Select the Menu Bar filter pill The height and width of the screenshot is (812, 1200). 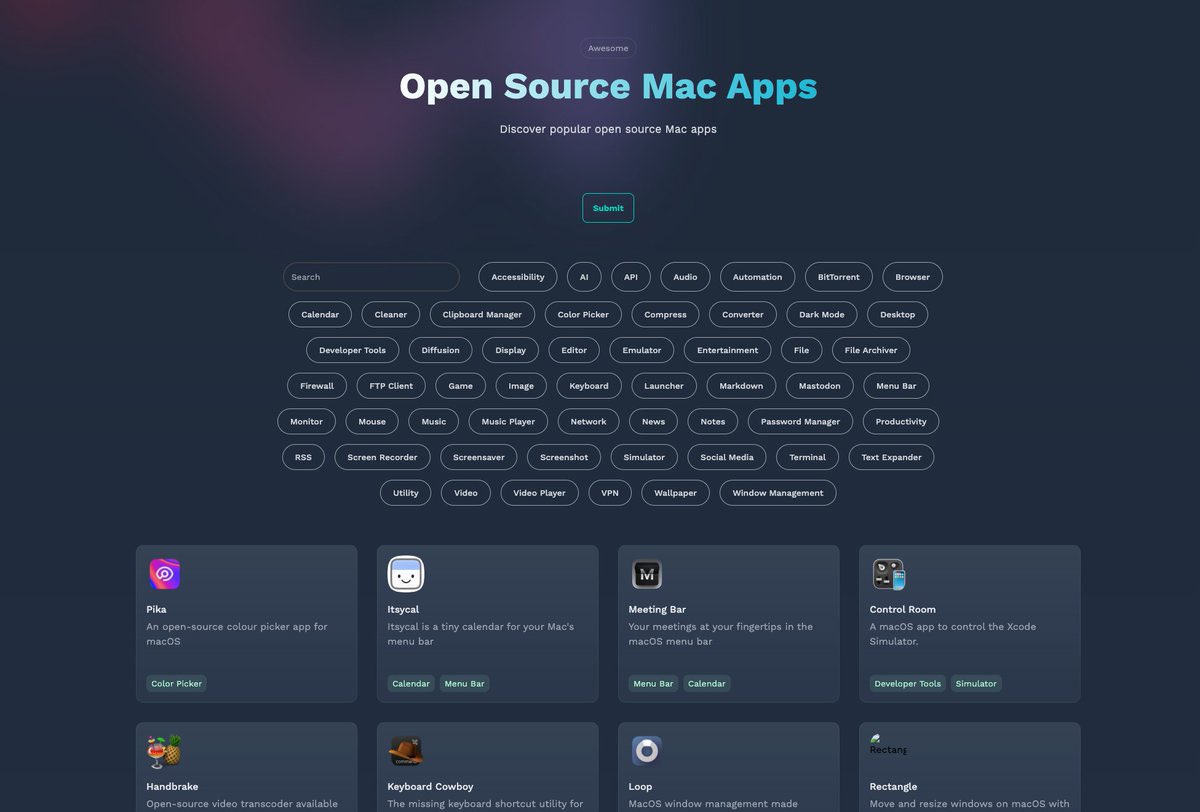pyautogui.click(x=896, y=386)
